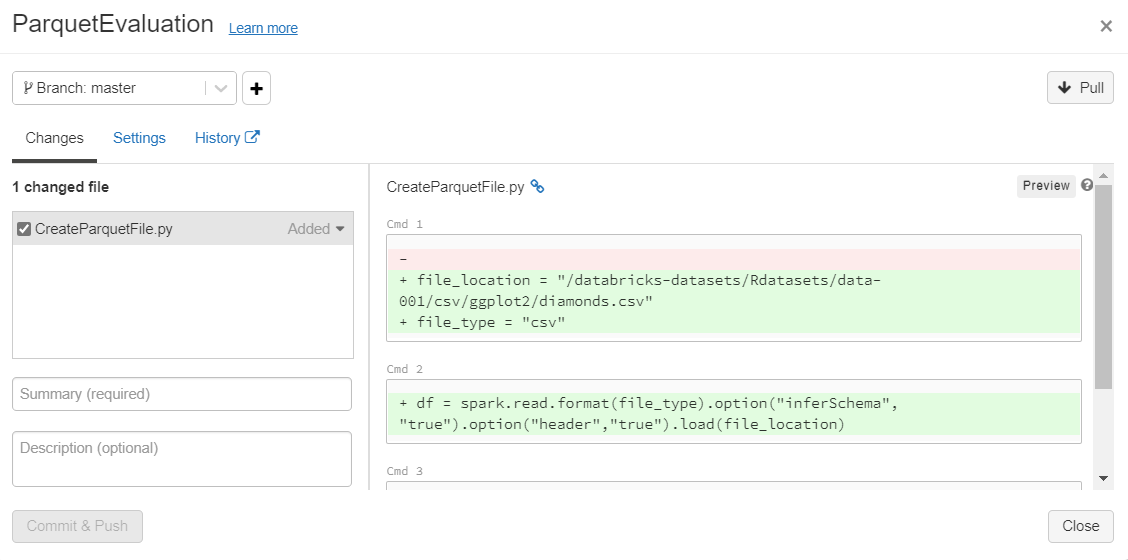Click the Commit & Push button
Viewport: 1128px width, 560px height.
pyautogui.click(x=77, y=526)
